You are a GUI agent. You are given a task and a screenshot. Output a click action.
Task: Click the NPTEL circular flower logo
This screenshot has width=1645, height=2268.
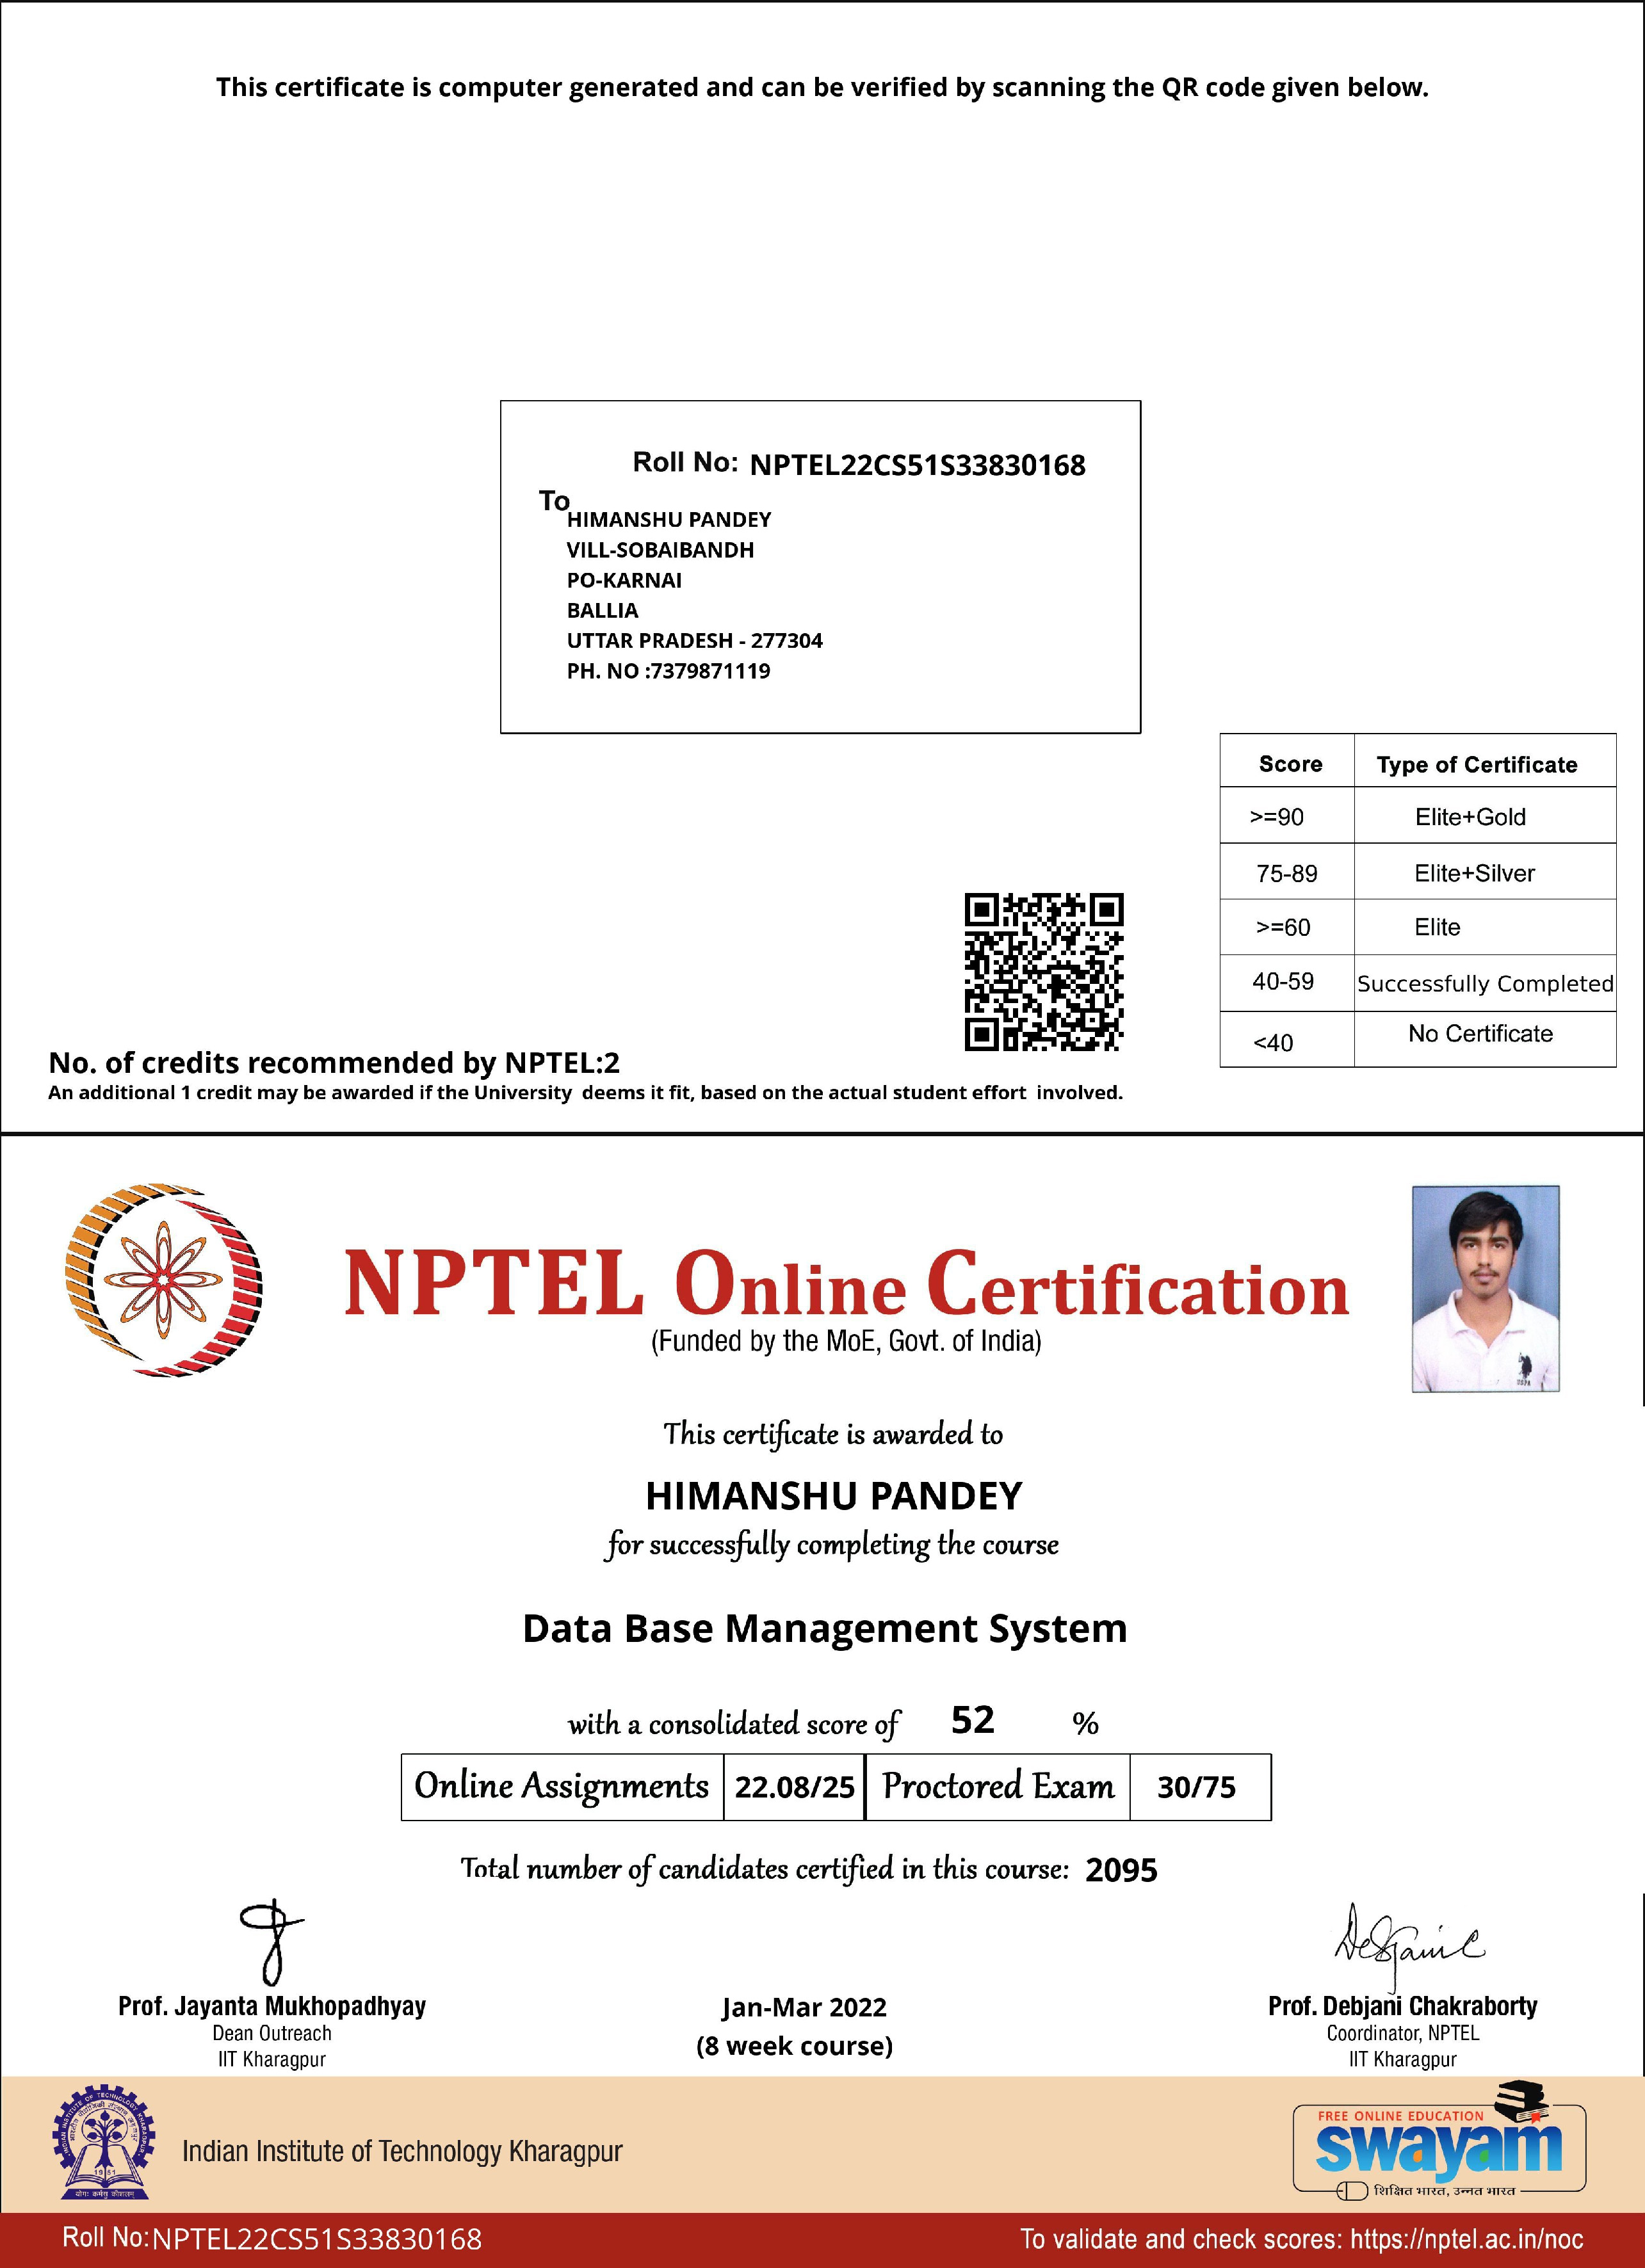coord(163,1279)
